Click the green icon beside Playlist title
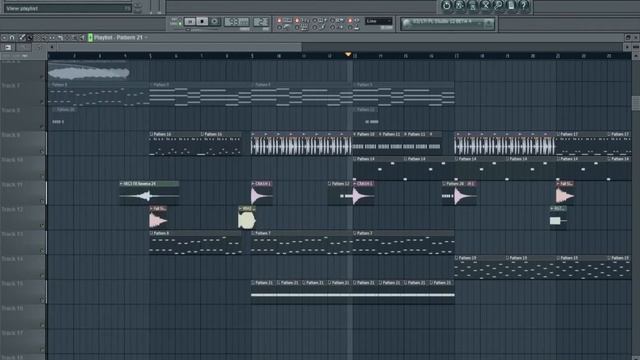 (x=90, y=38)
